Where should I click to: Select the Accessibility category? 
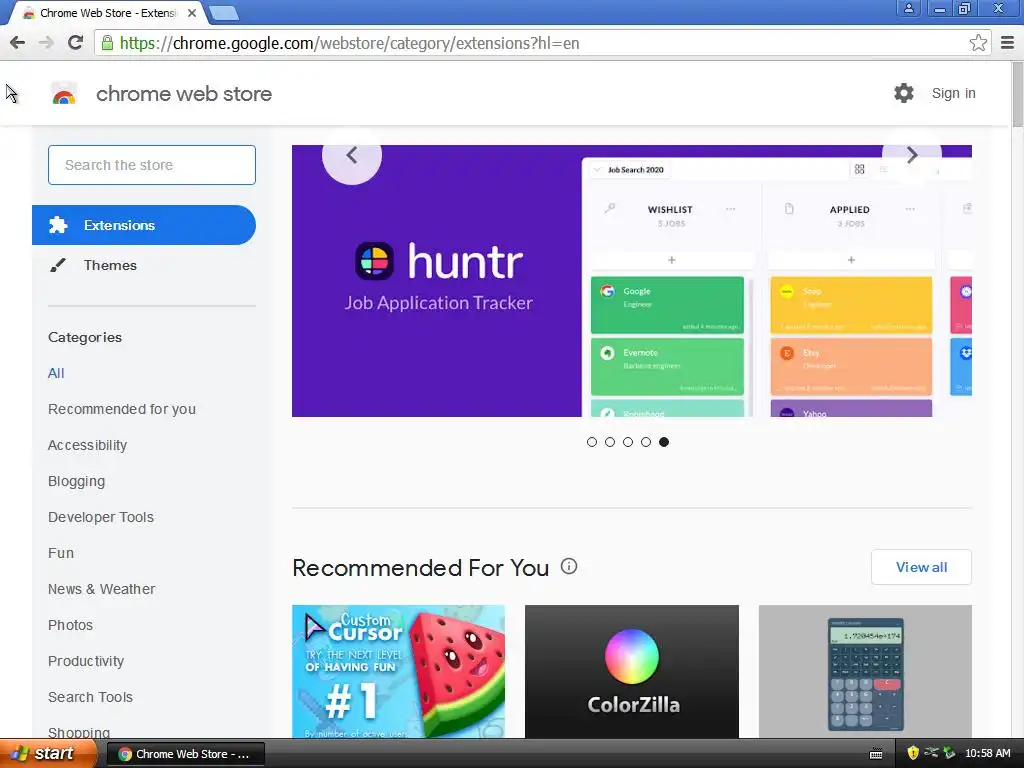(88, 445)
